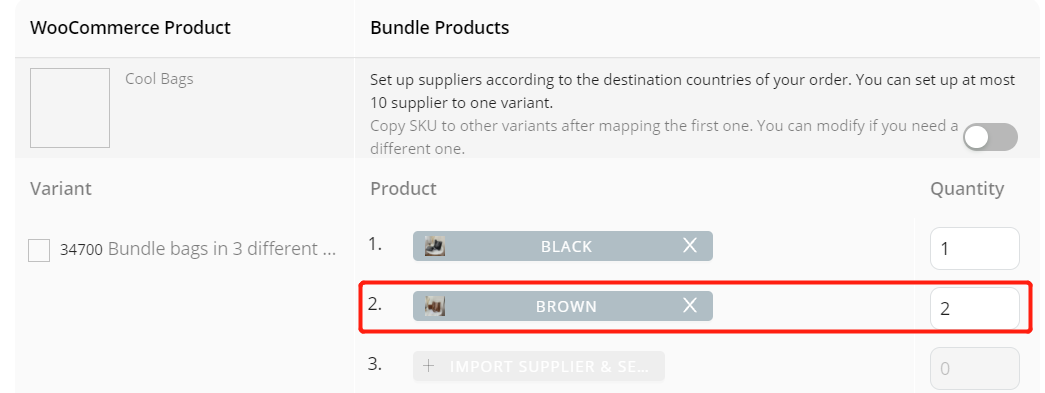Focus the quantity field showing 2

(974, 308)
